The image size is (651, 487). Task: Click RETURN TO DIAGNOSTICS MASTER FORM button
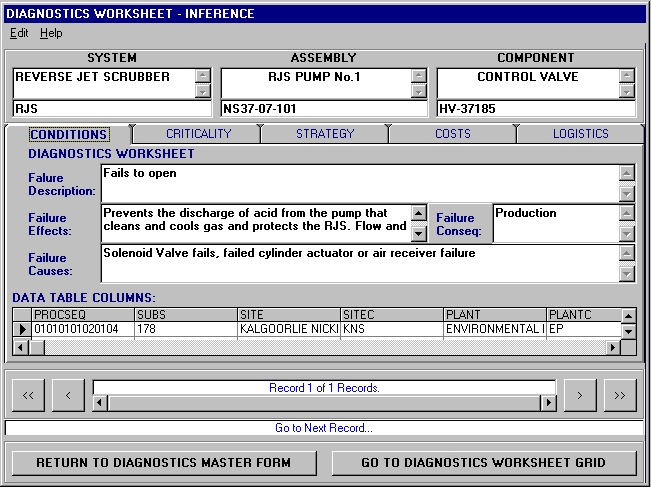[x=164, y=463]
